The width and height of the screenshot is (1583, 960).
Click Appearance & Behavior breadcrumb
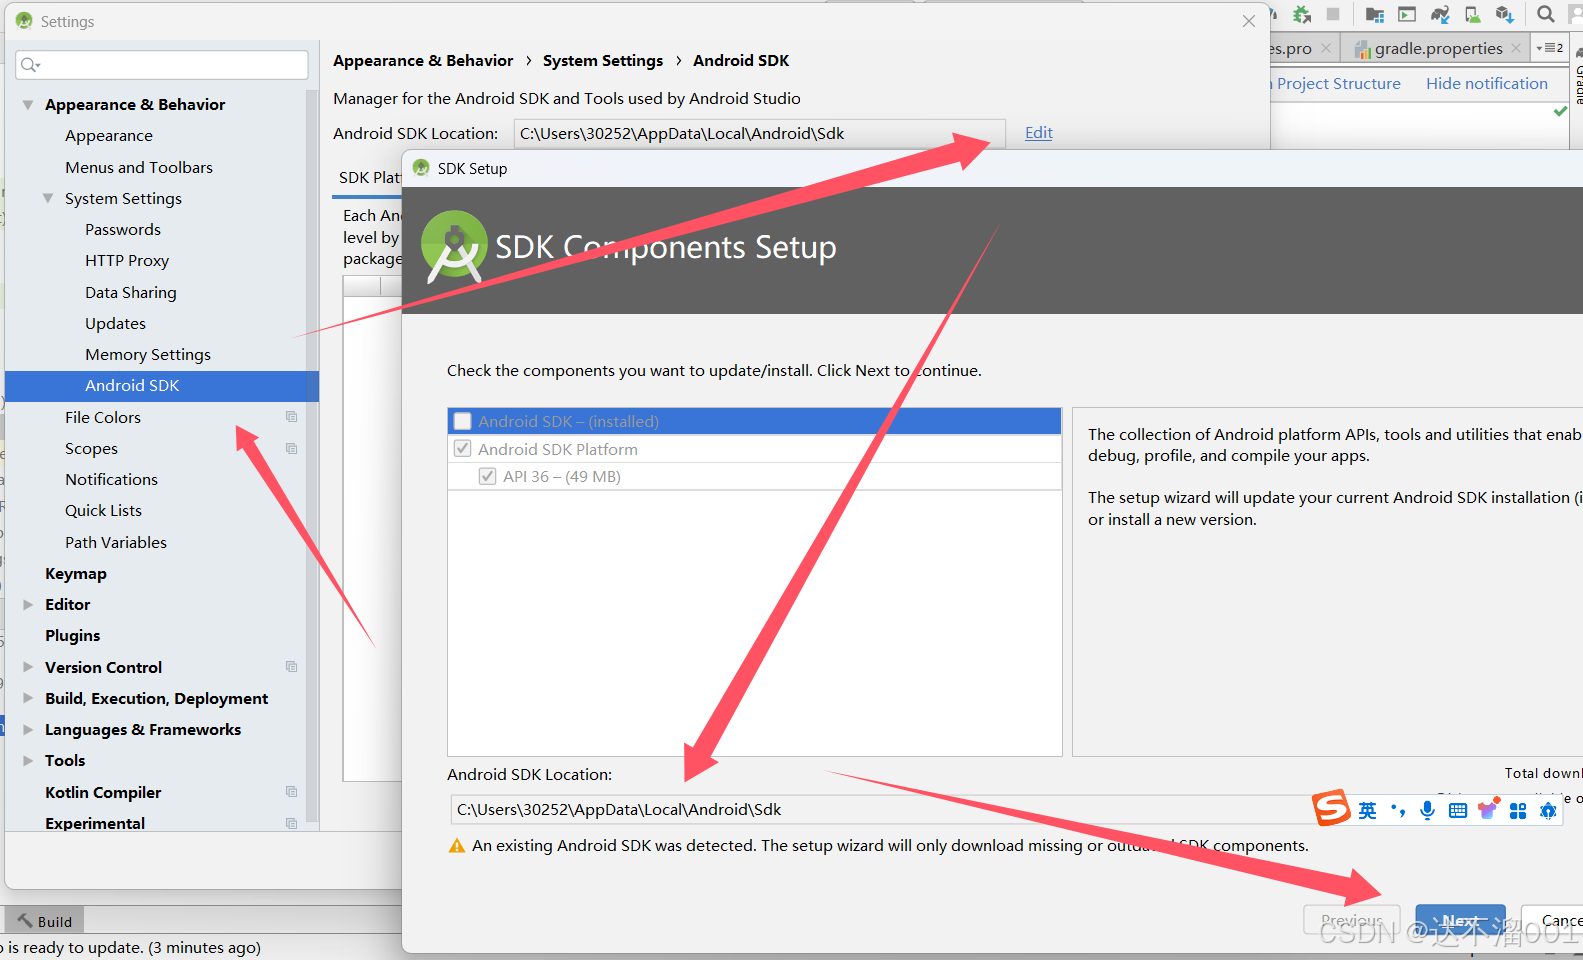tap(423, 60)
